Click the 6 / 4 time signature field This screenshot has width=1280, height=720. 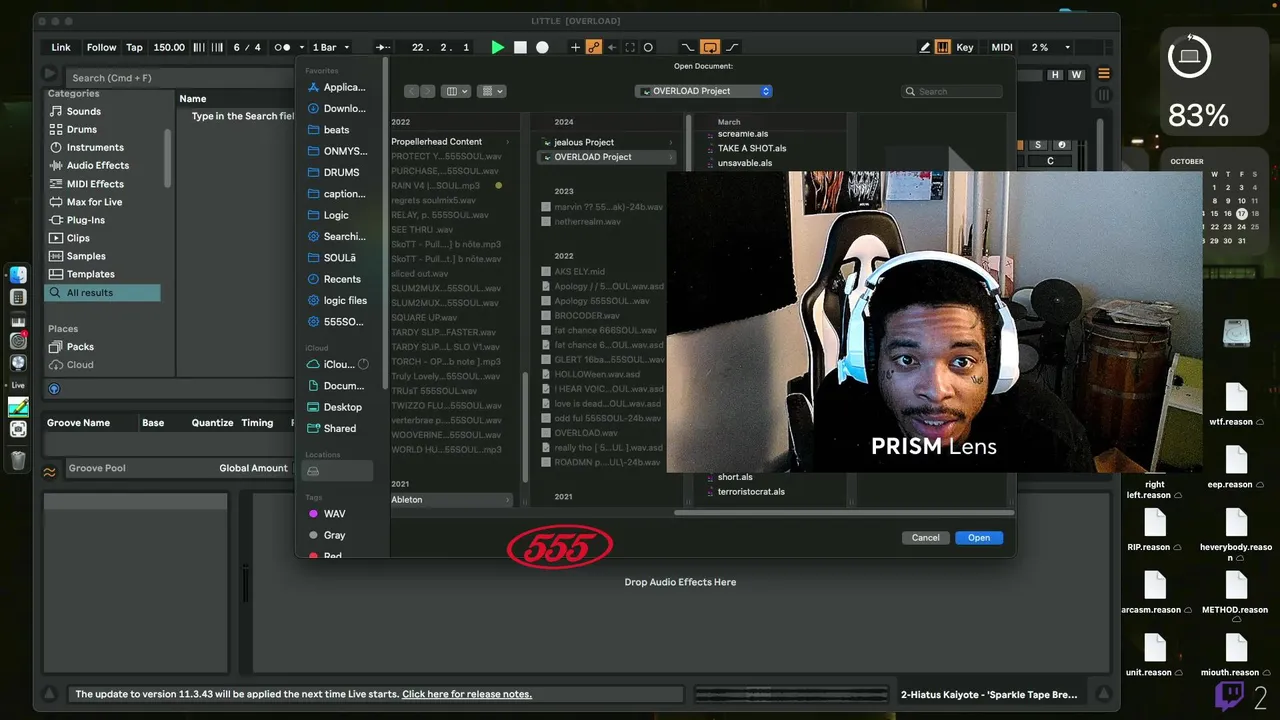[x=247, y=47]
